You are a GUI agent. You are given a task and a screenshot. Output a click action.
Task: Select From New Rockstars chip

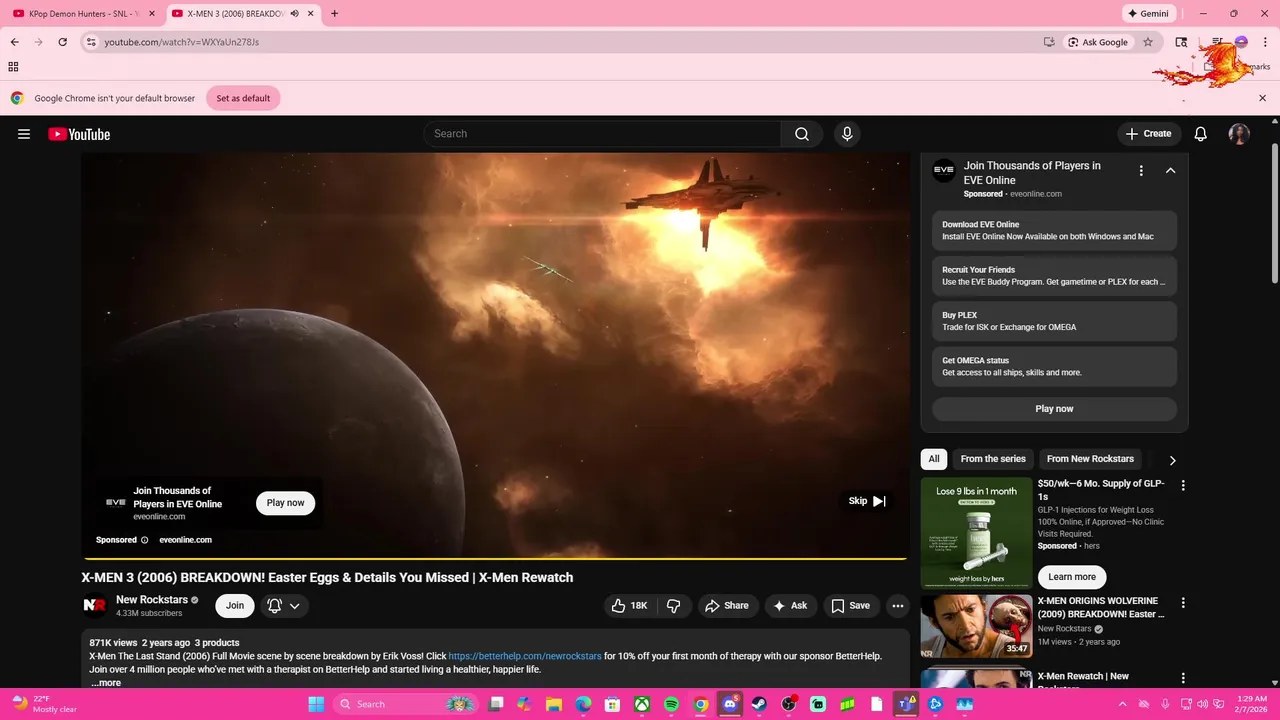point(1090,459)
